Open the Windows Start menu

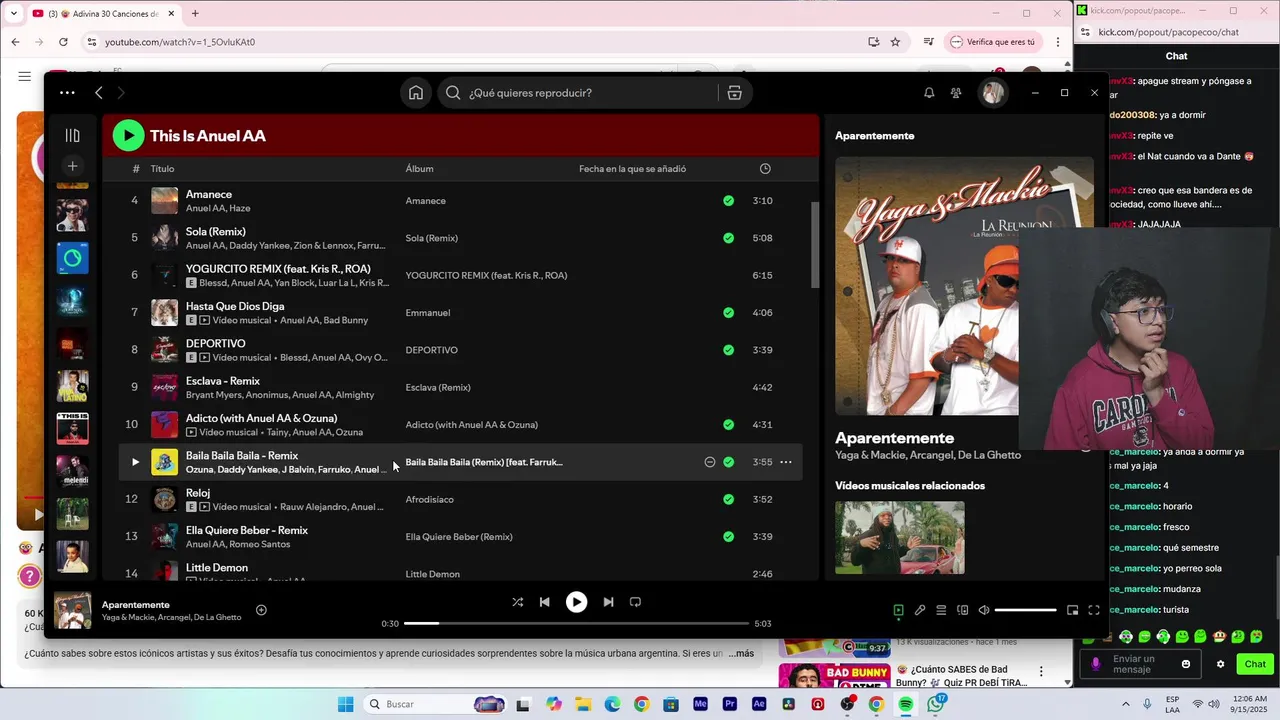tap(345, 704)
